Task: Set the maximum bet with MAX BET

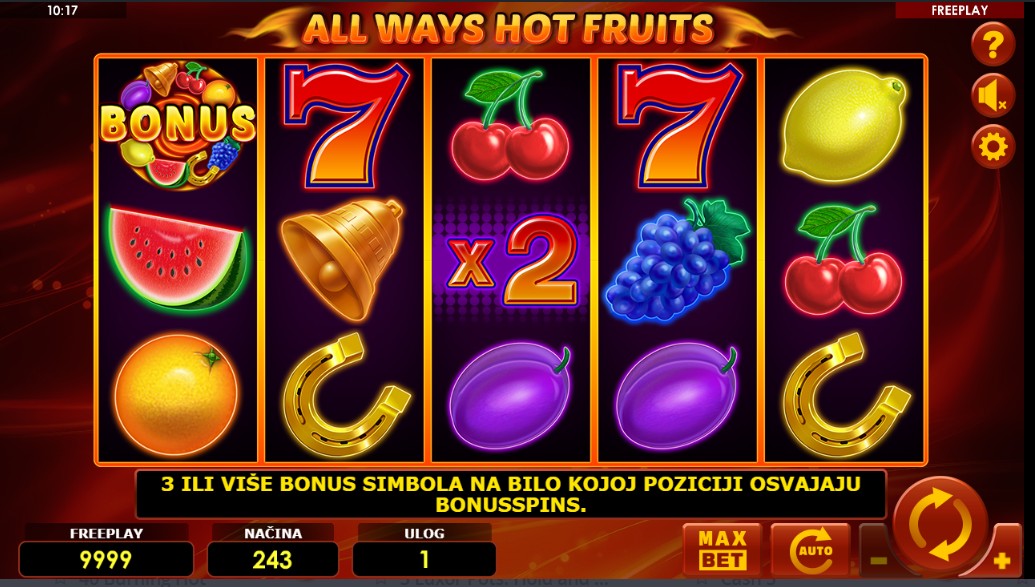Action: click(722, 549)
